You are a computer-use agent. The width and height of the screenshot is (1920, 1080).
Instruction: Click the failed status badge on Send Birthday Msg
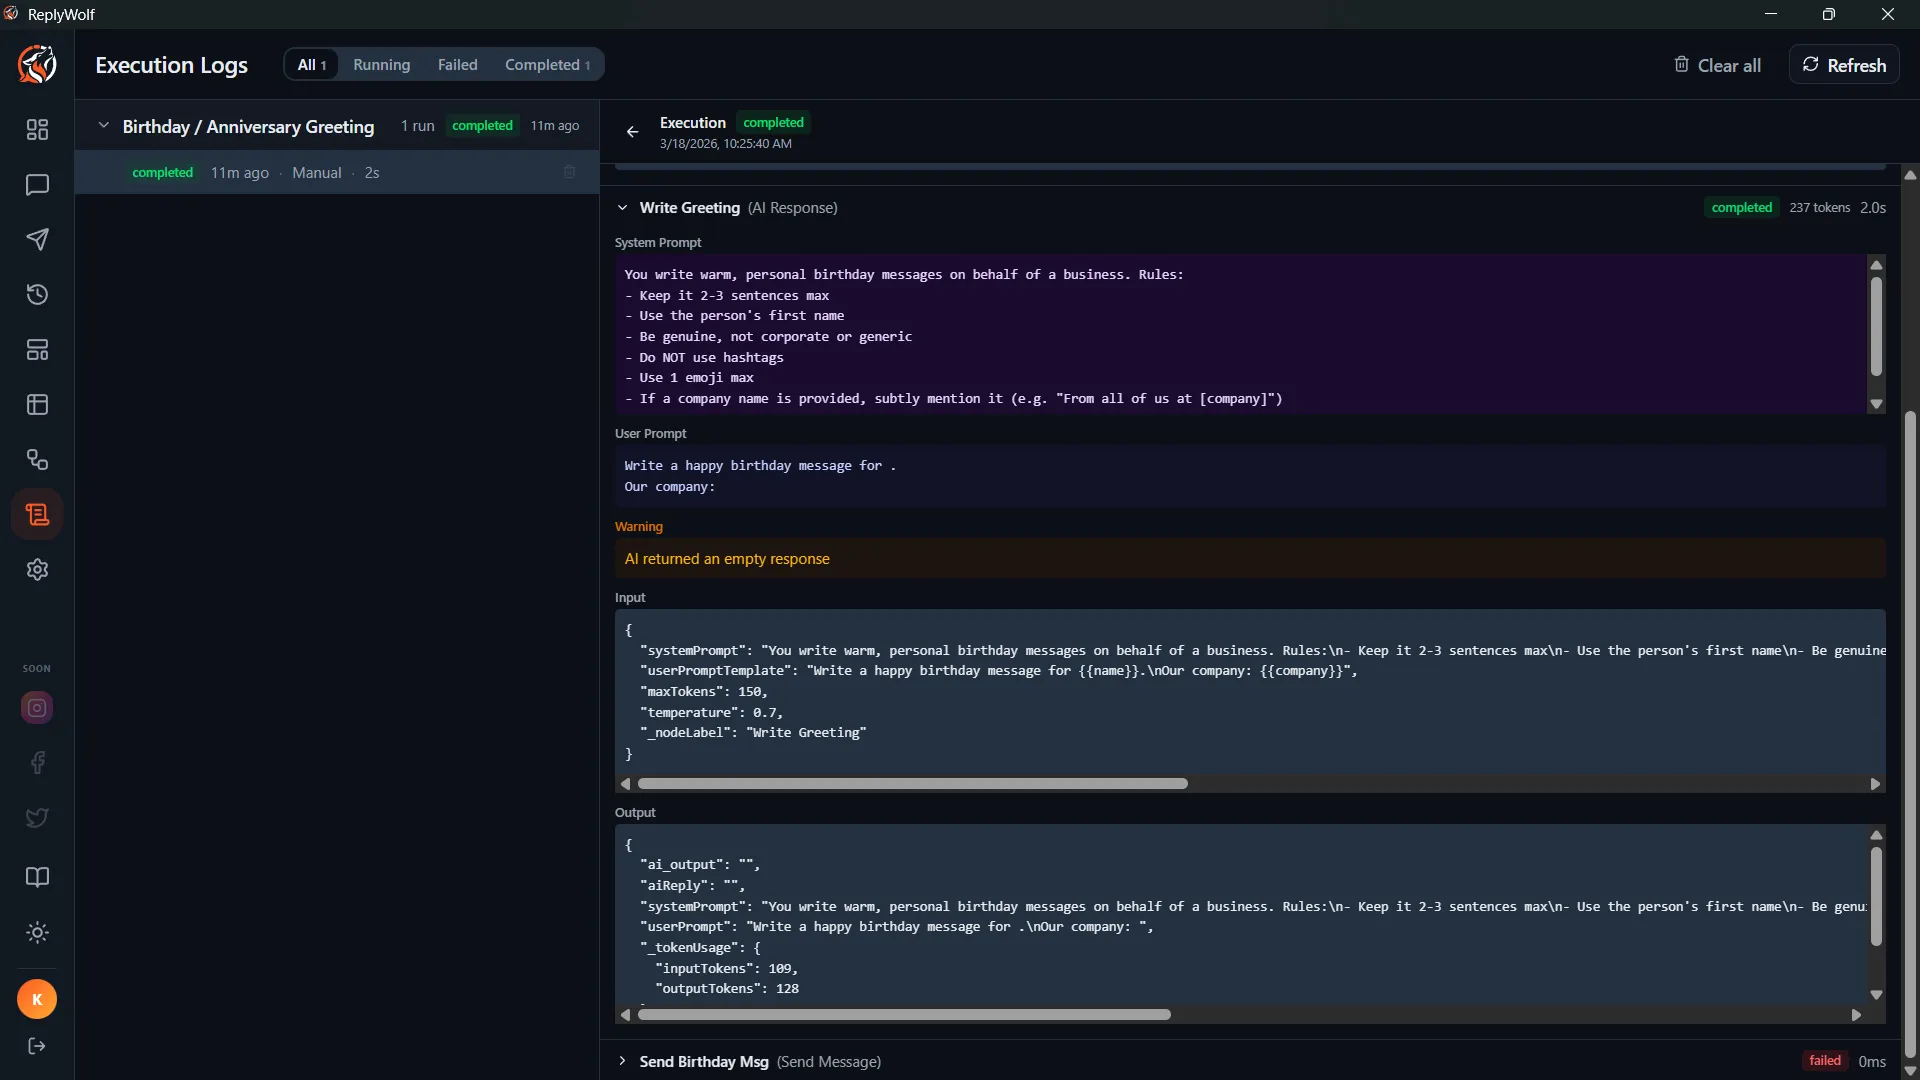pos(1824,1061)
